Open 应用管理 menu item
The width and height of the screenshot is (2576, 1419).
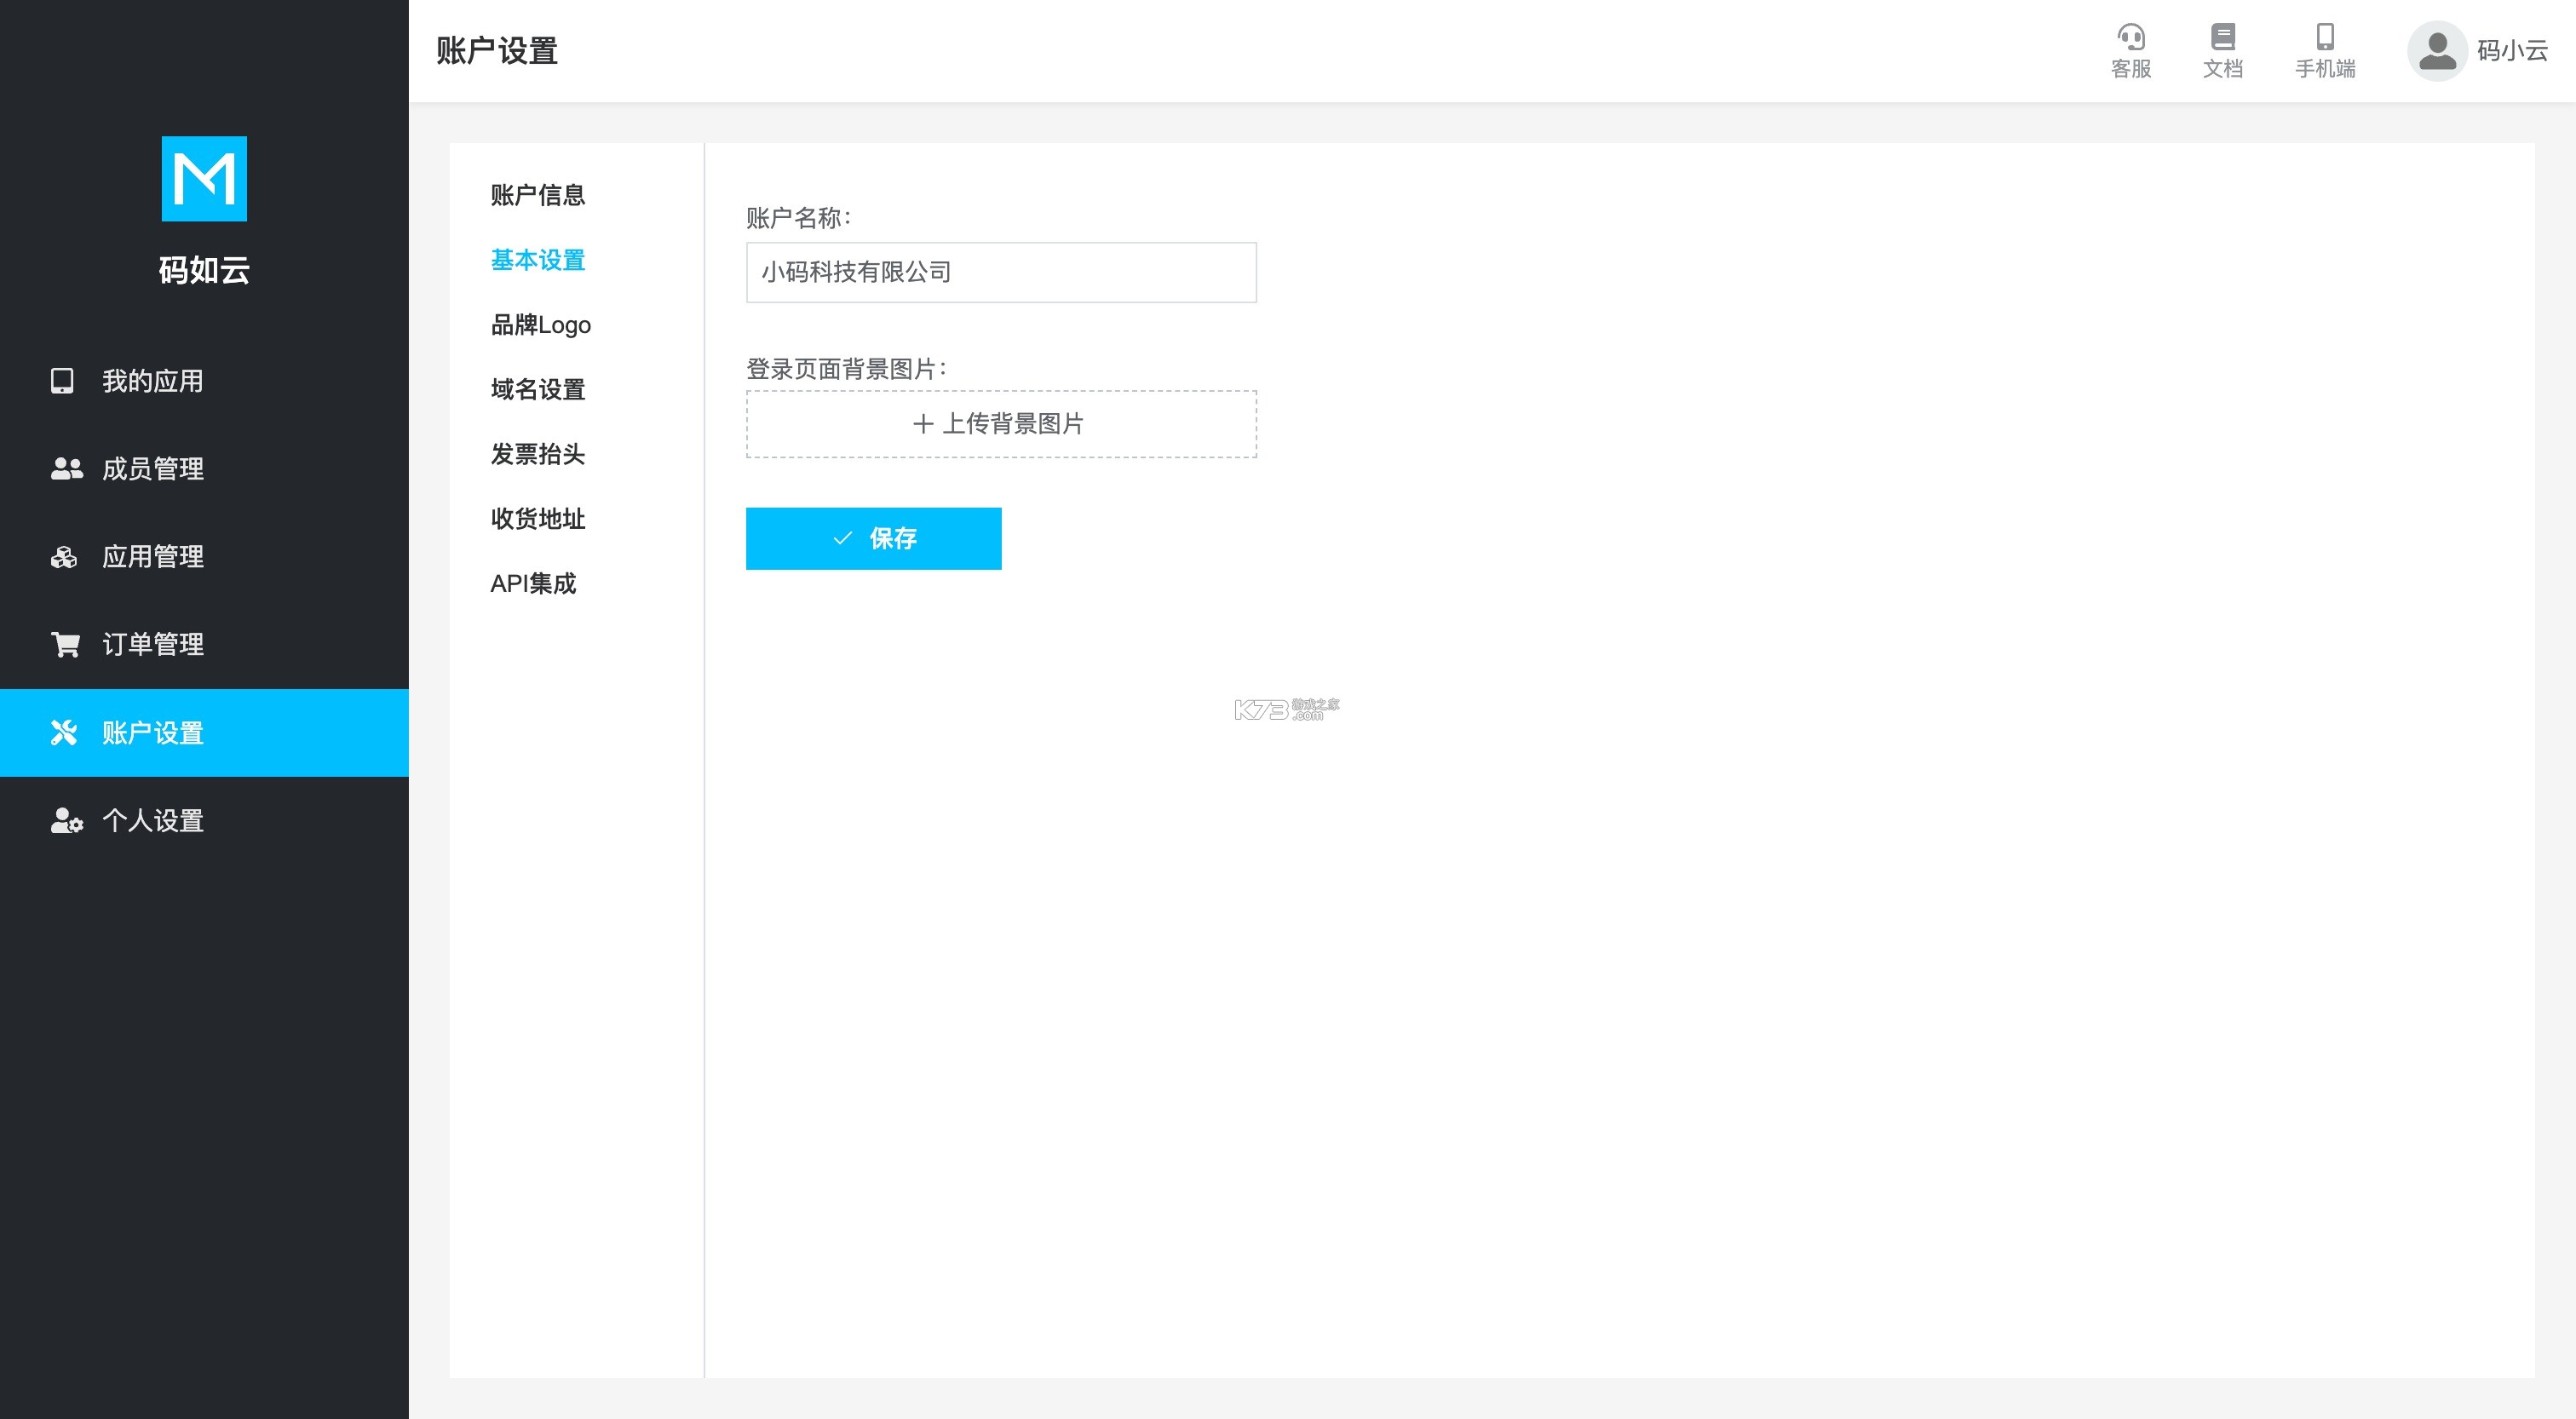coord(204,557)
